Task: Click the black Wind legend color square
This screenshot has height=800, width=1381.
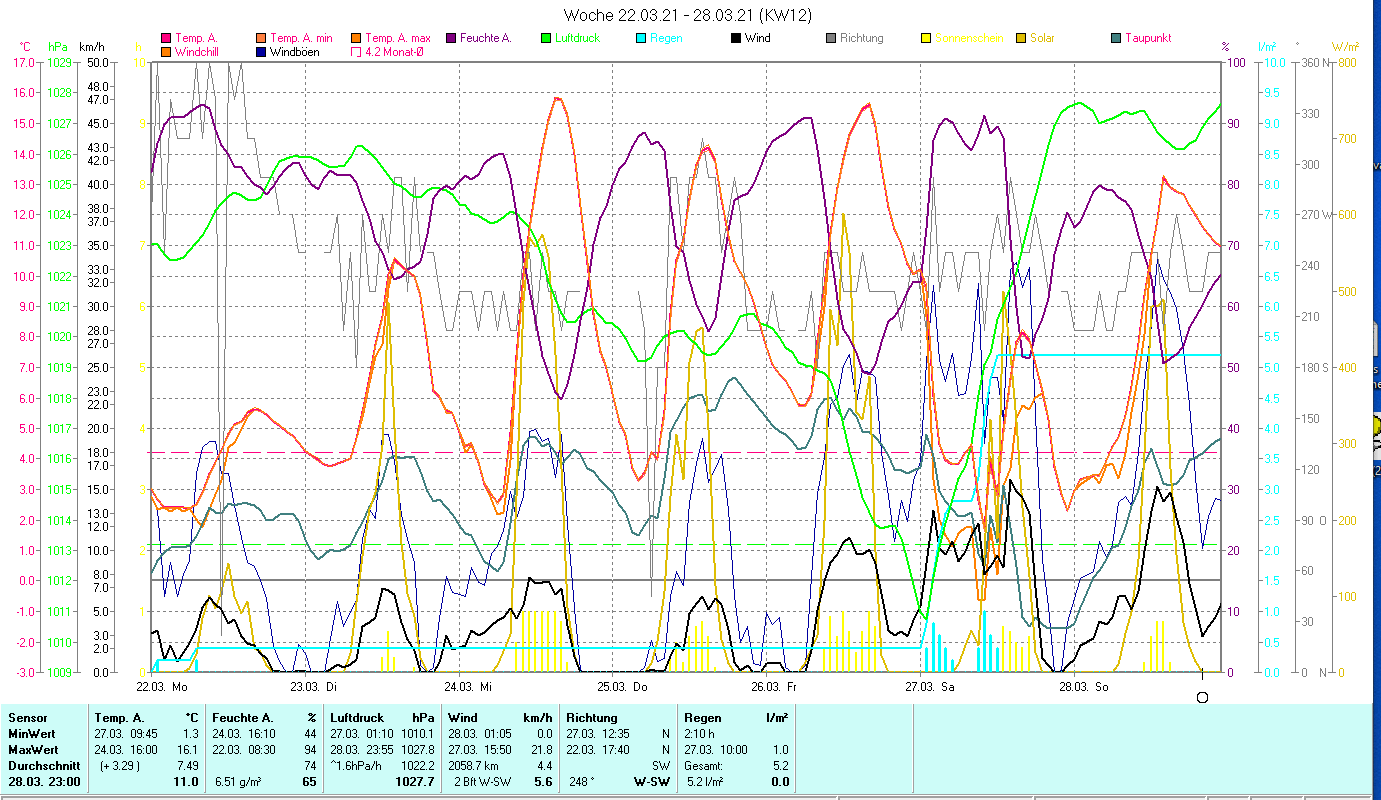Action: click(735, 38)
